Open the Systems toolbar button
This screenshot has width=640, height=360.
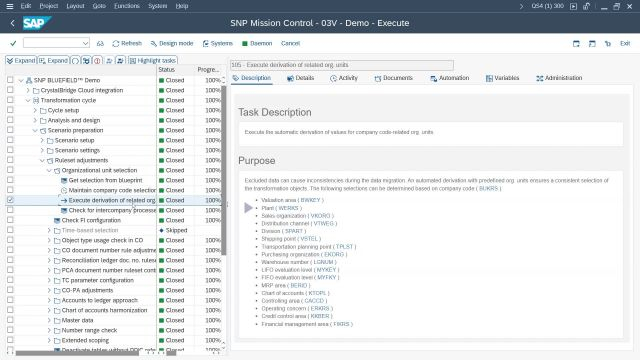[218, 43]
